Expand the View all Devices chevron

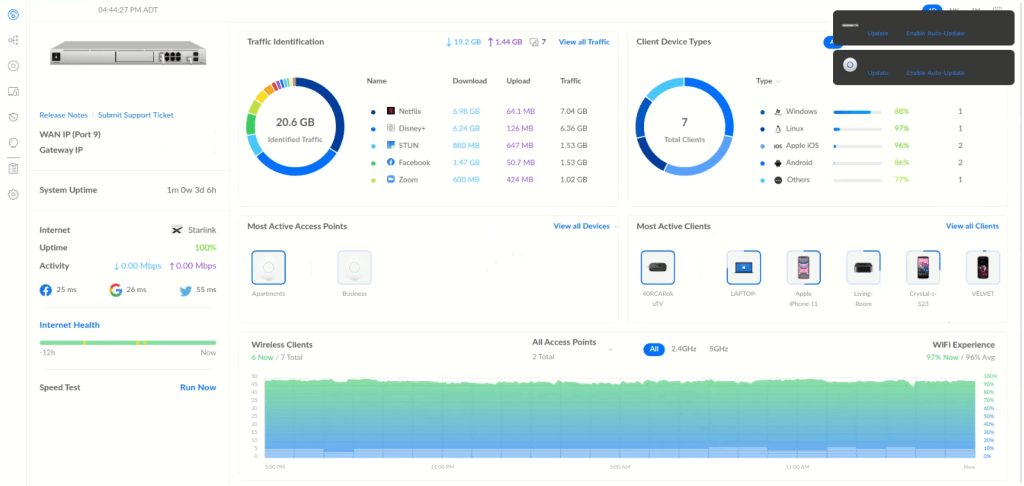click(615, 227)
